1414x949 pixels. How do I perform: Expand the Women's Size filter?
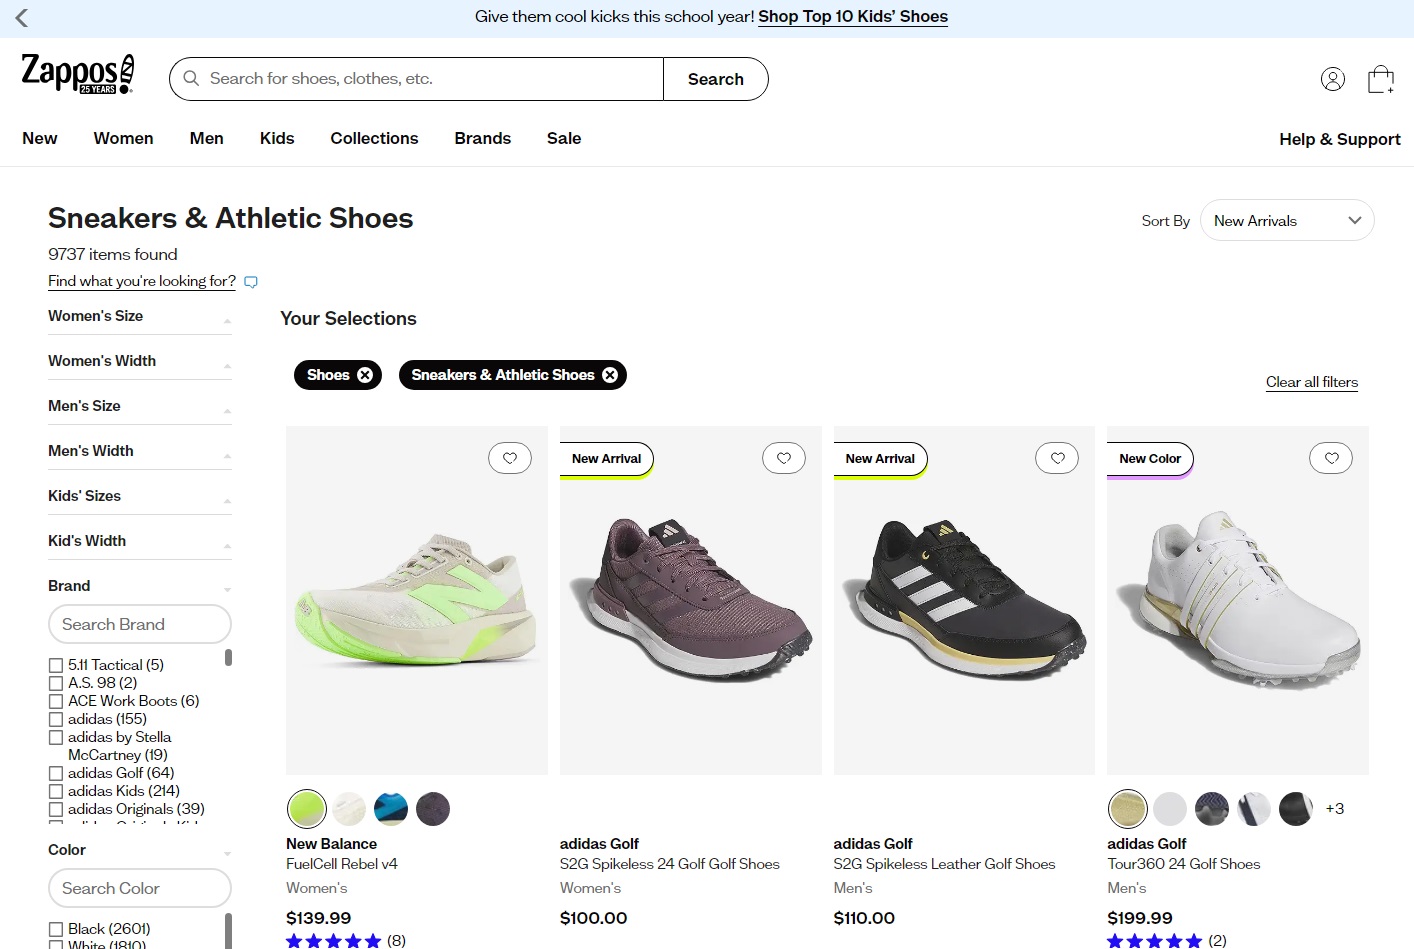(140, 316)
